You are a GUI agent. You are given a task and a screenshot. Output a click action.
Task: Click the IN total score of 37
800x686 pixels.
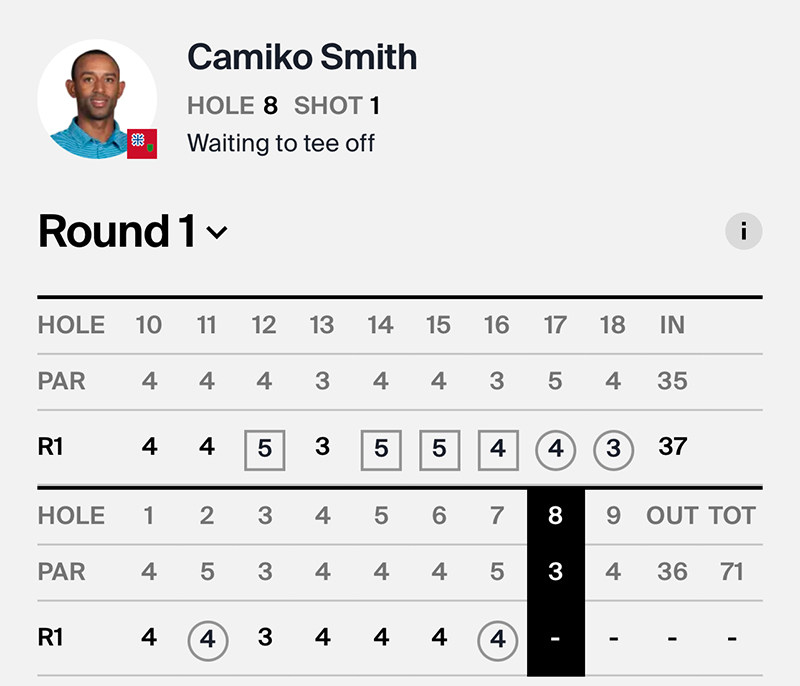click(x=673, y=447)
